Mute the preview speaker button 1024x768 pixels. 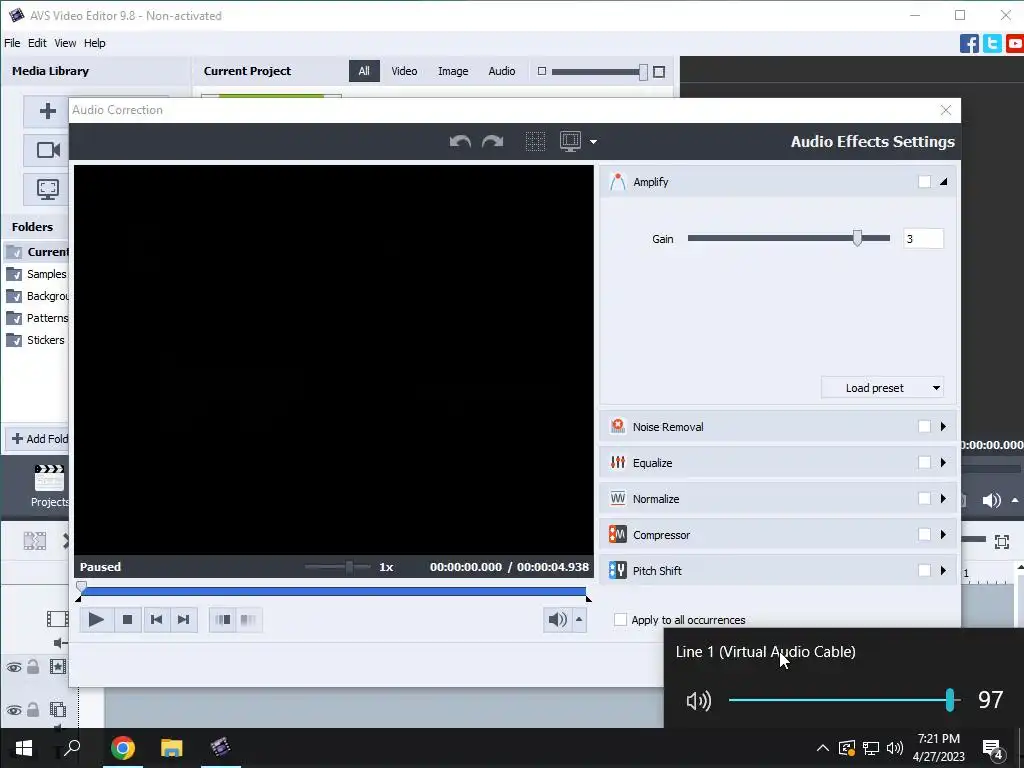click(x=558, y=620)
